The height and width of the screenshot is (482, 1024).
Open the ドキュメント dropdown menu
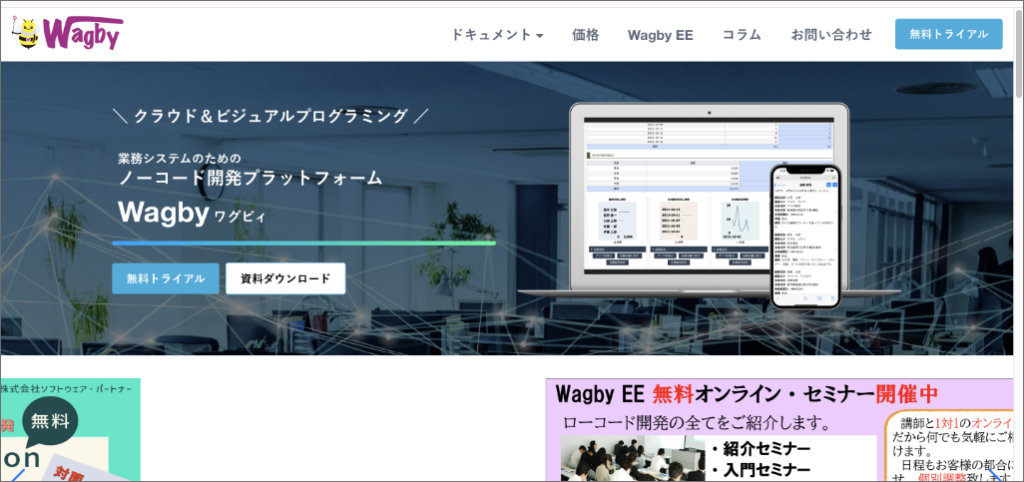tap(490, 34)
